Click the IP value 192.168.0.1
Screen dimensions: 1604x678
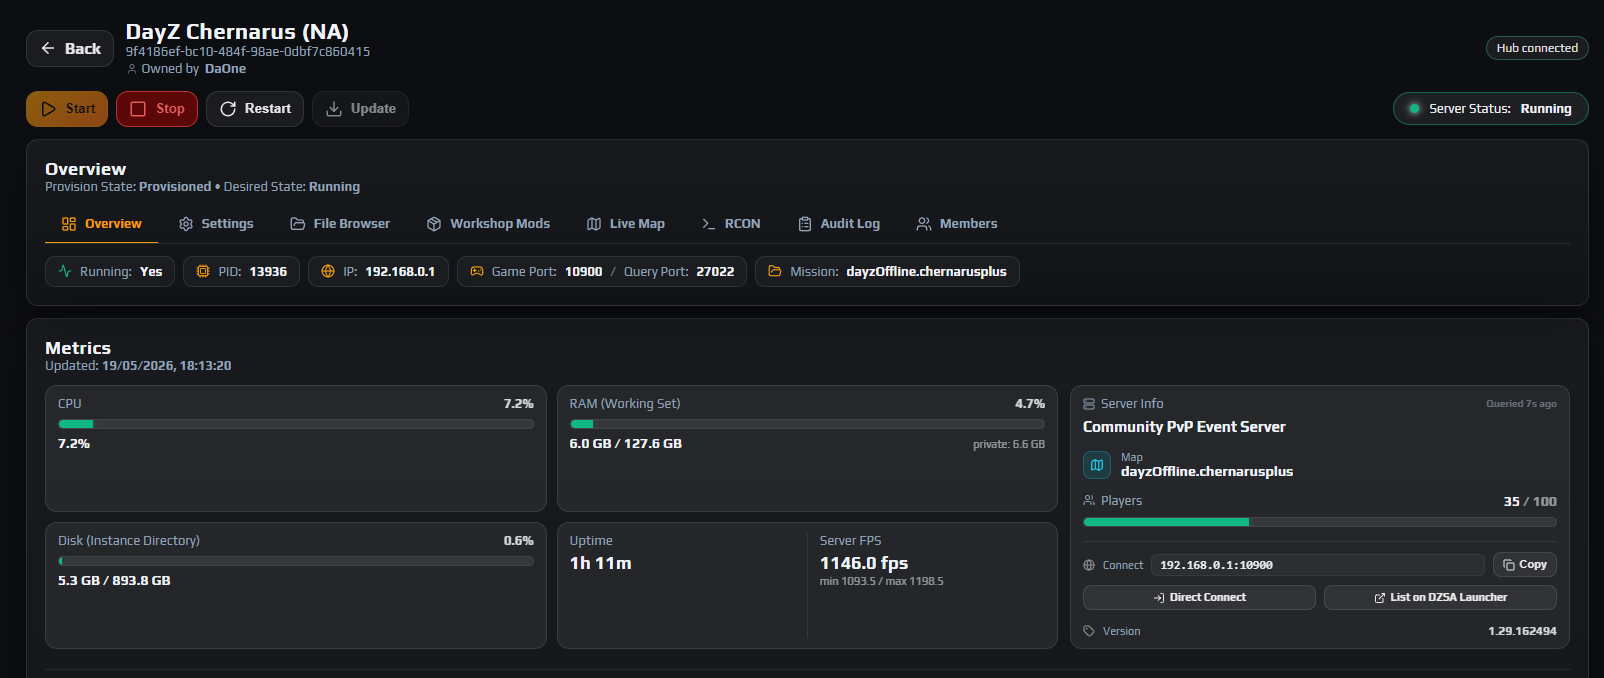point(400,271)
